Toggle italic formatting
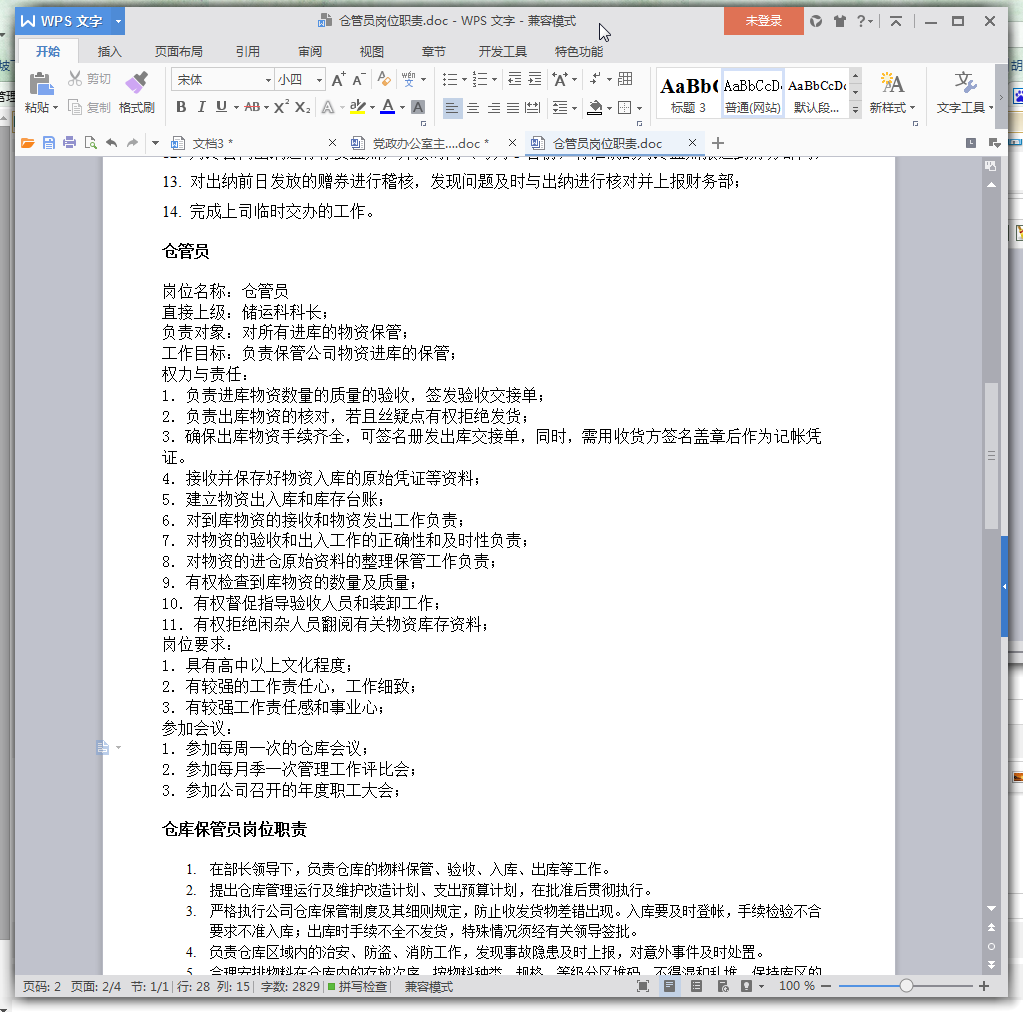This screenshot has height=1012, width=1023. pos(202,107)
